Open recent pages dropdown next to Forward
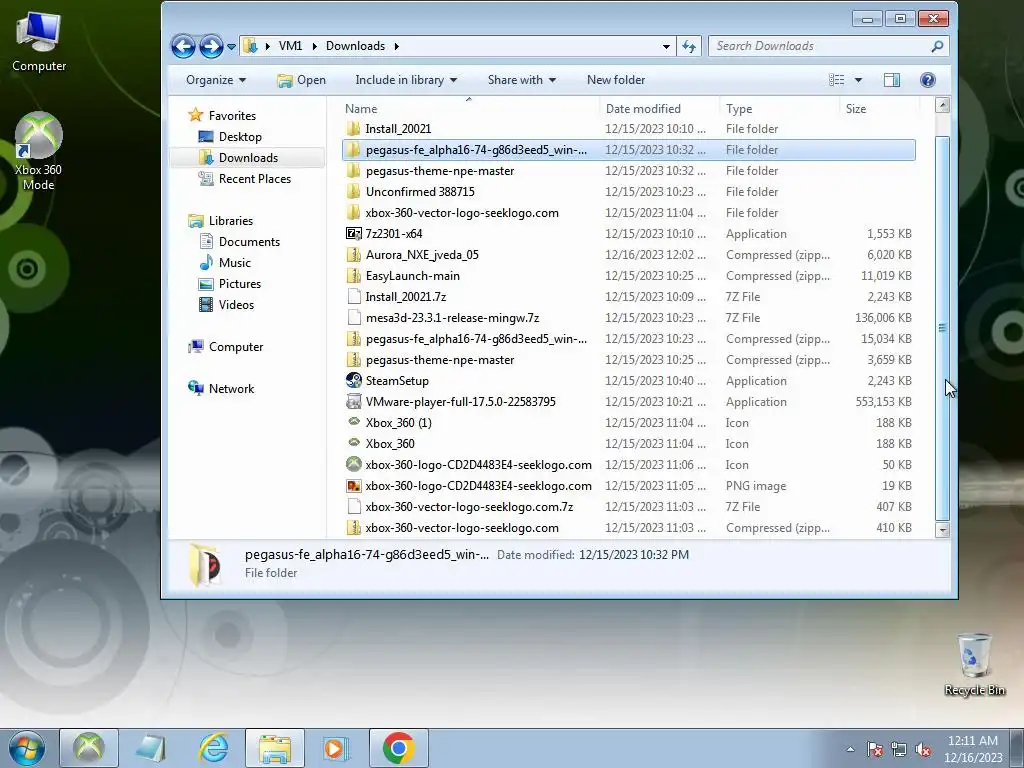The width and height of the screenshot is (1024, 768). click(x=231, y=47)
